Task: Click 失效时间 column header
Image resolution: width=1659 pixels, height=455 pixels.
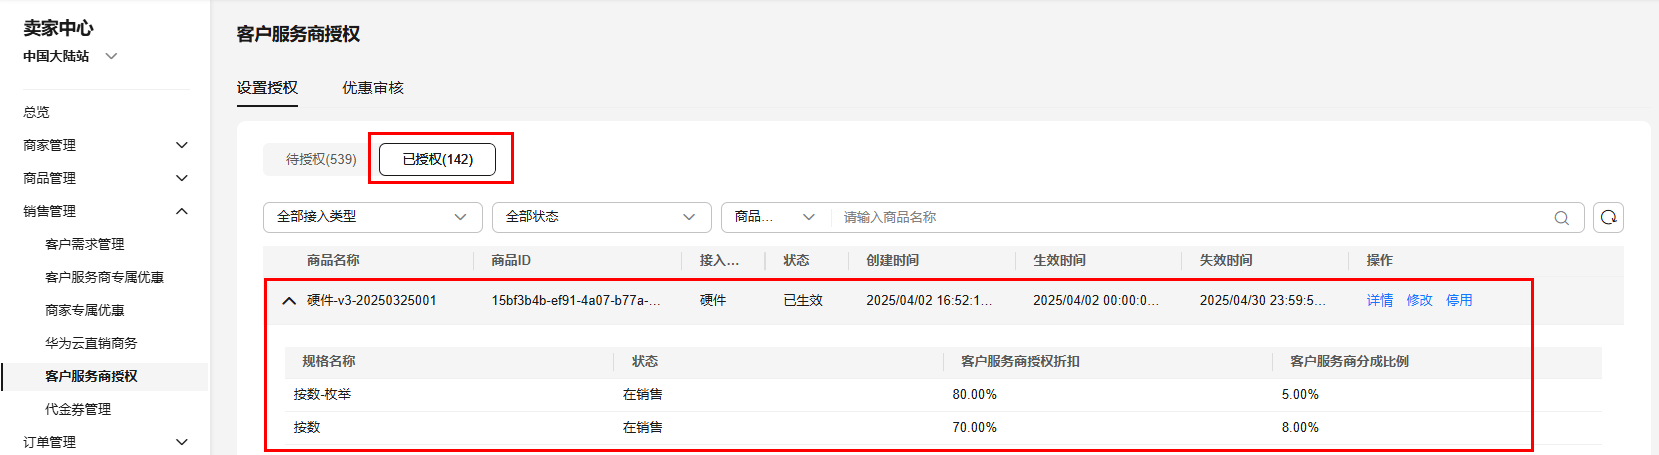Action: pyautogui.click(x=1226, y=260)
